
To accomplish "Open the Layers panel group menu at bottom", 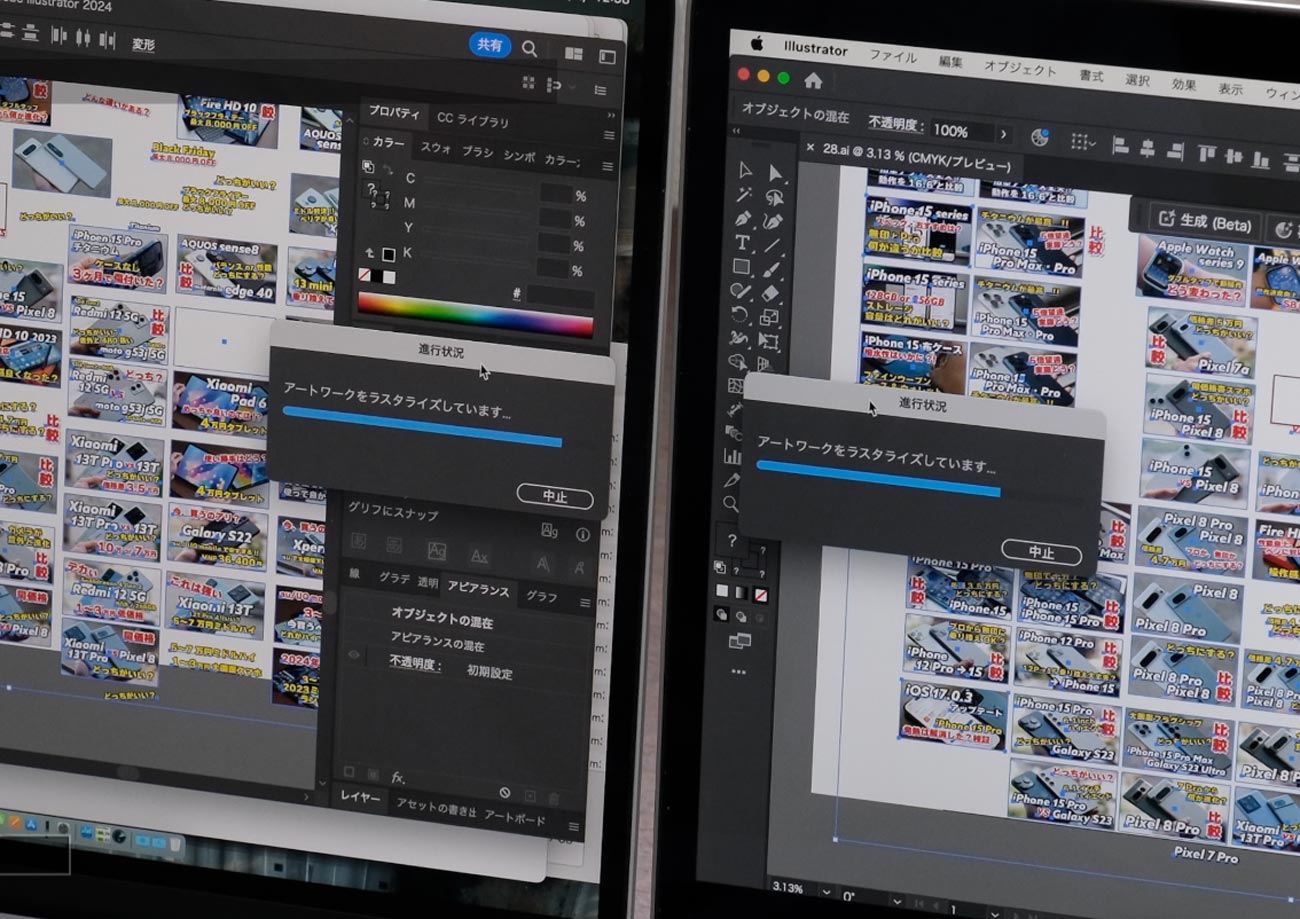I will coord(574,827).
